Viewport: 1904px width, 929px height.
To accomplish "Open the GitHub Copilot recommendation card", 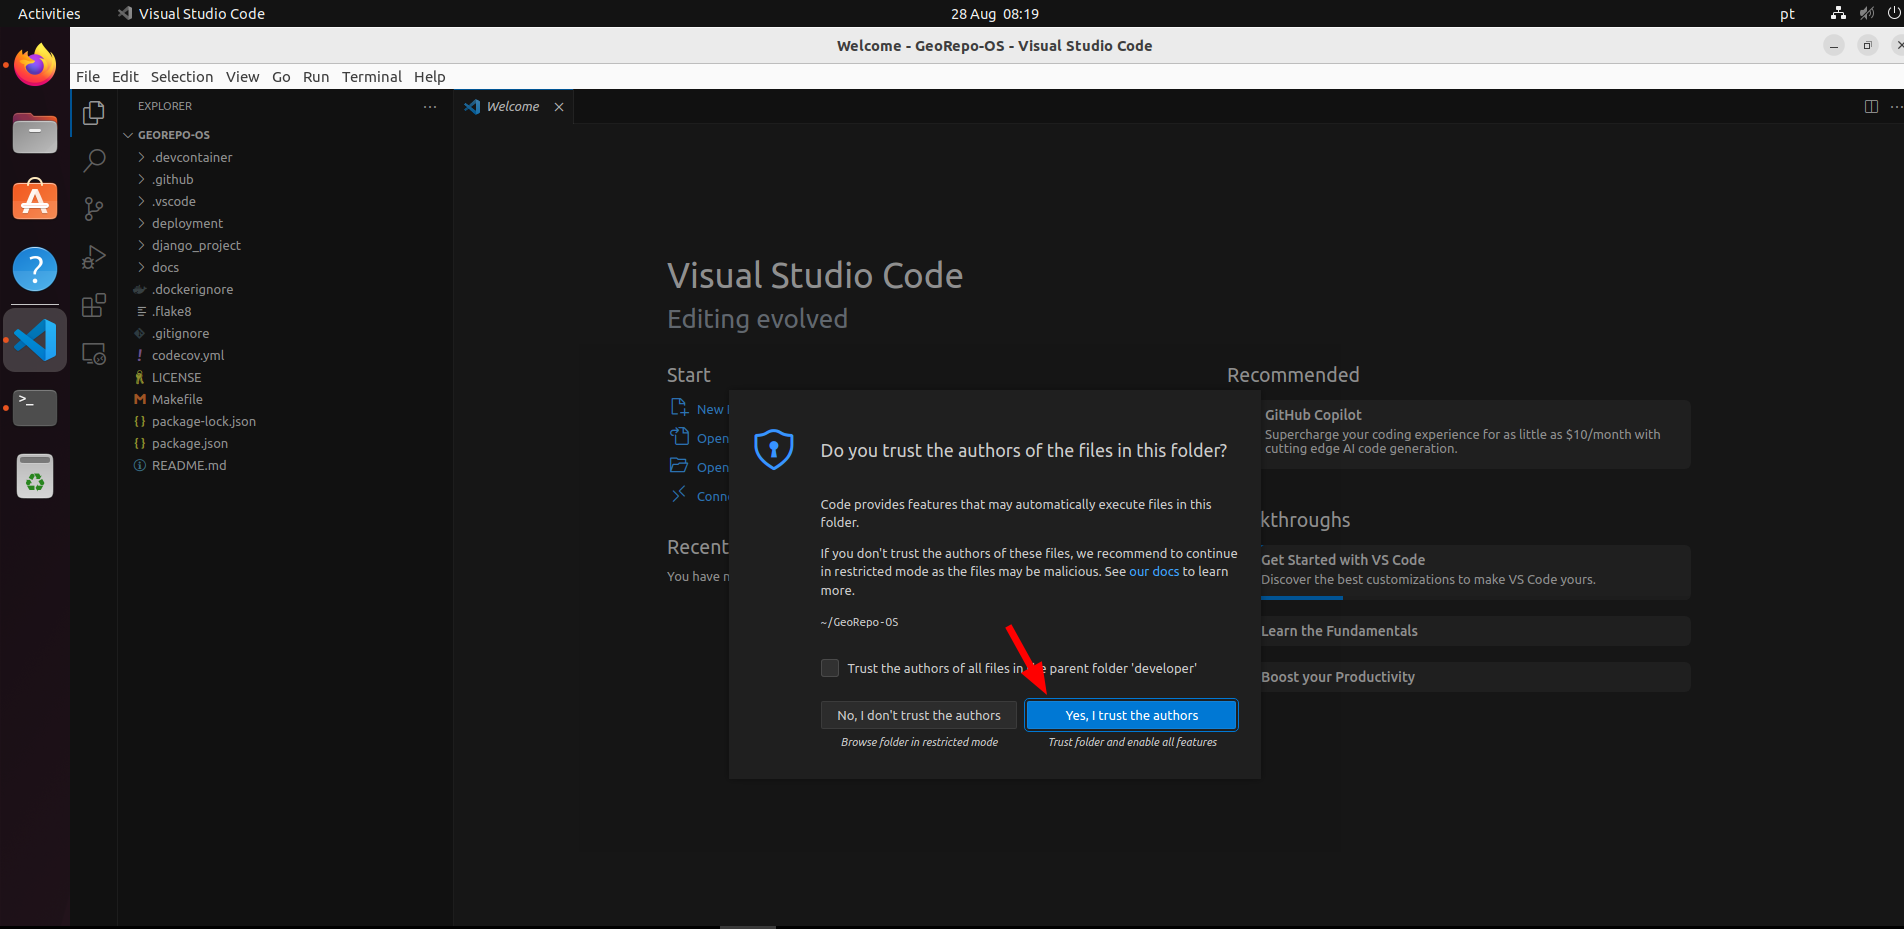I will pyautogui.click(x=1476, y=434).
